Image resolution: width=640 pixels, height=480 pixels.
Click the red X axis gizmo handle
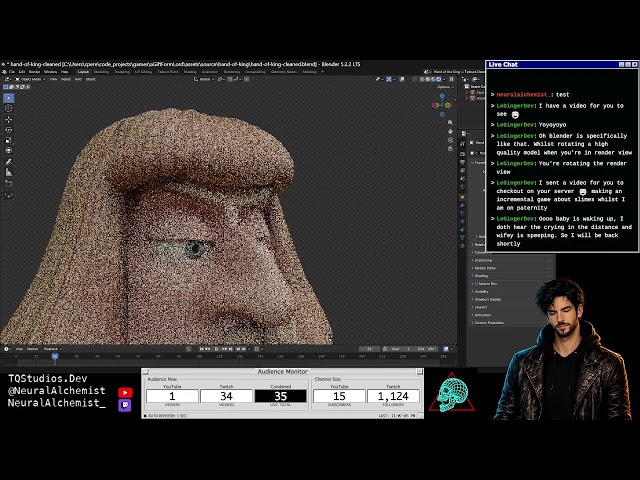435,105
